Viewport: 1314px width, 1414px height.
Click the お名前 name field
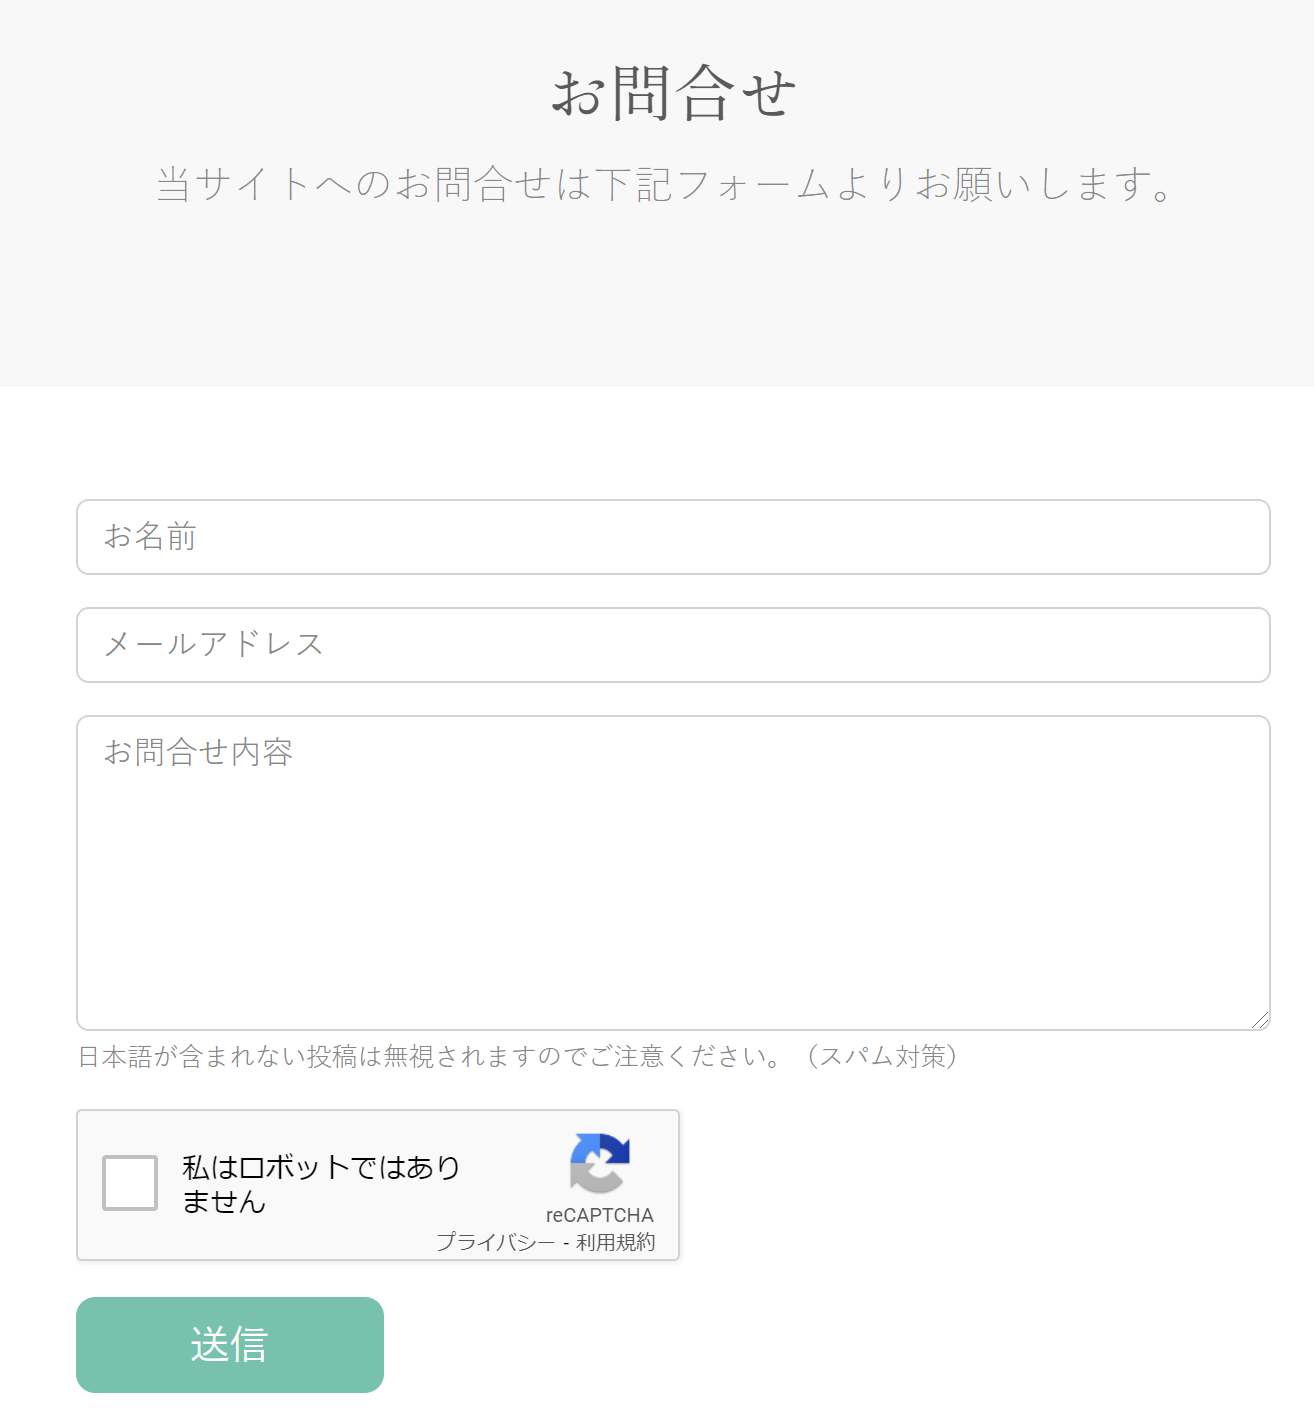tap(673, 537)
